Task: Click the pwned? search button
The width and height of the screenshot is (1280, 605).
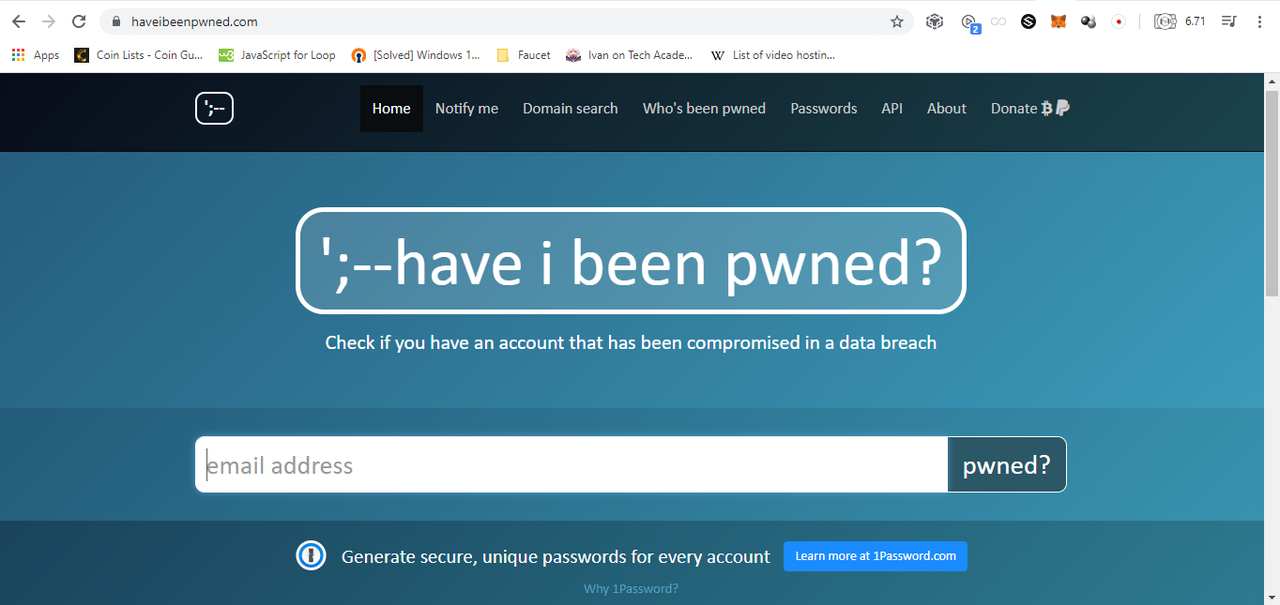Action: pyautogui.click(x=1007, y=465)
